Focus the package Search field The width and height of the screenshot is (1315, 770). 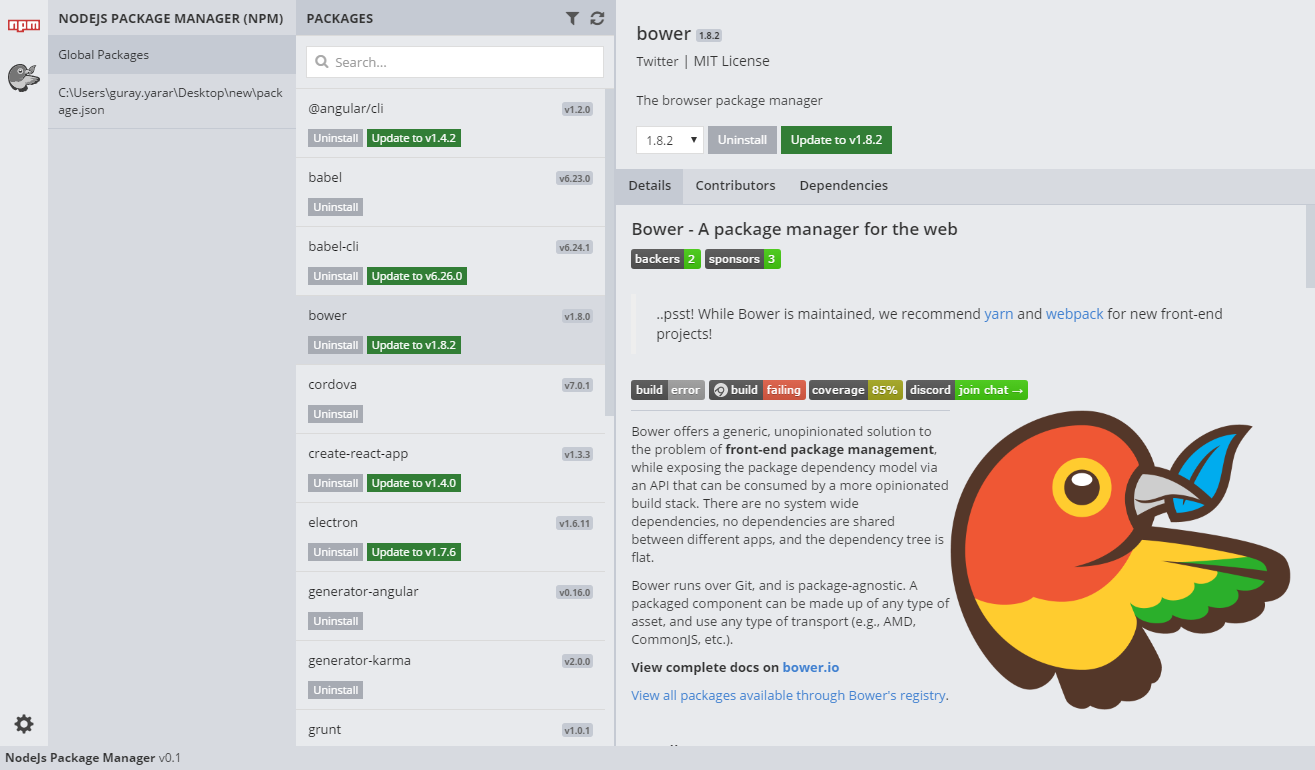pos(455,62)
